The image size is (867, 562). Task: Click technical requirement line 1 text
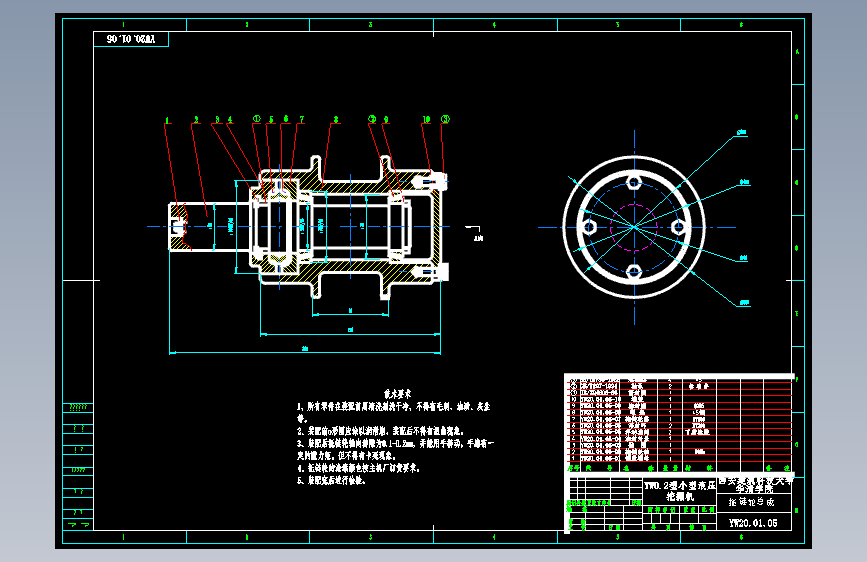click(394, 412)
